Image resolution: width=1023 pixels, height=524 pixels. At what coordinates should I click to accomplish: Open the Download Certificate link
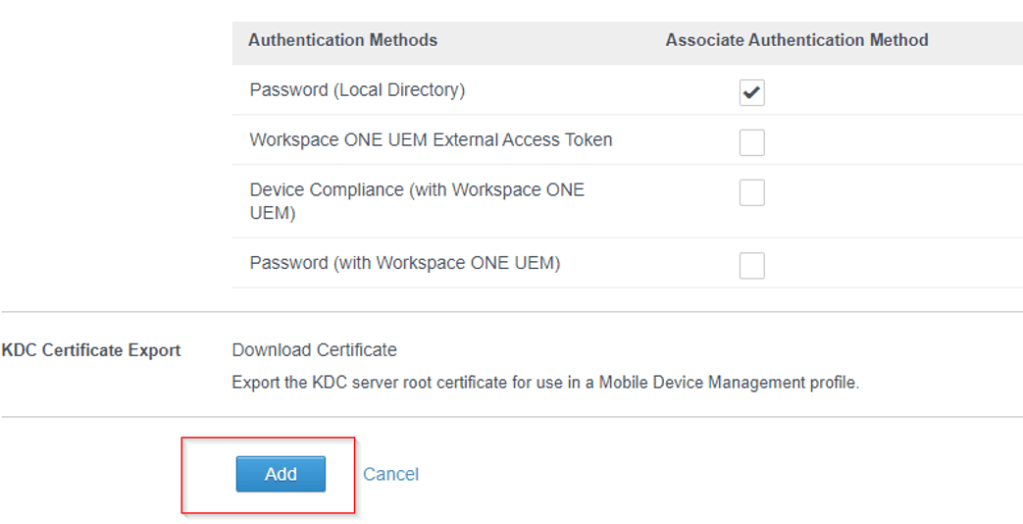tap(314, 350)
